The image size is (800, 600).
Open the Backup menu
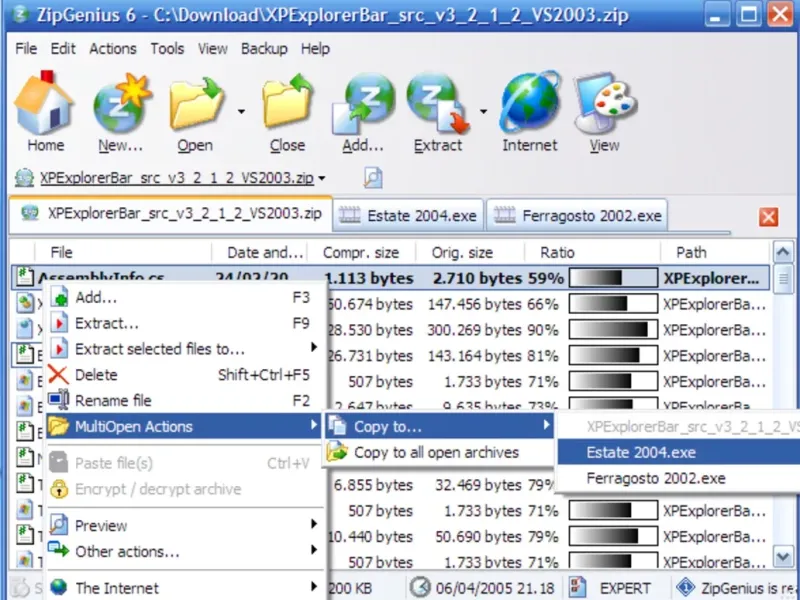point(264,48)
